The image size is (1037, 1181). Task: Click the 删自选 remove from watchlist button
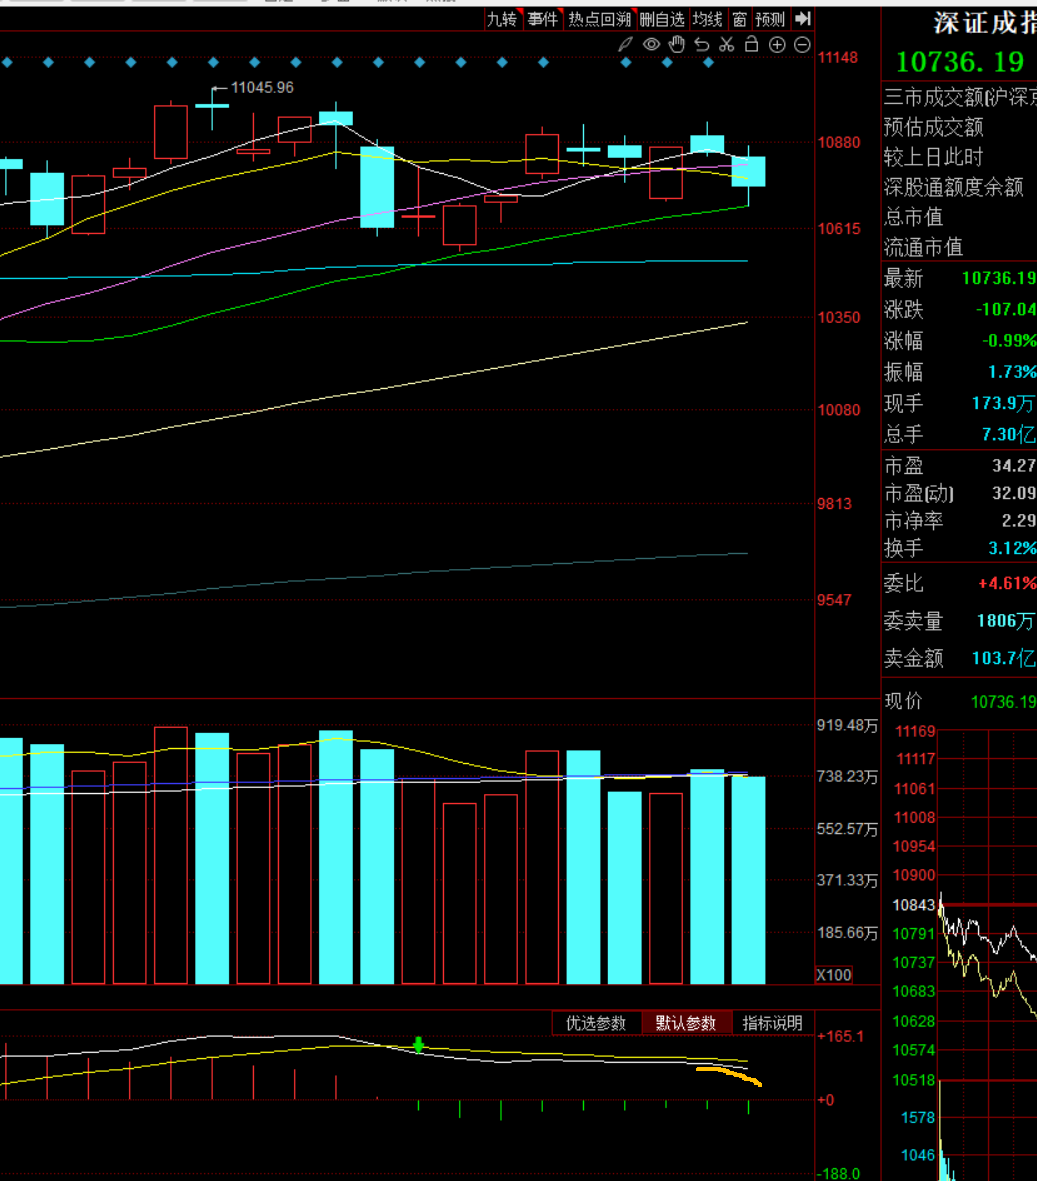pos(662,19)
